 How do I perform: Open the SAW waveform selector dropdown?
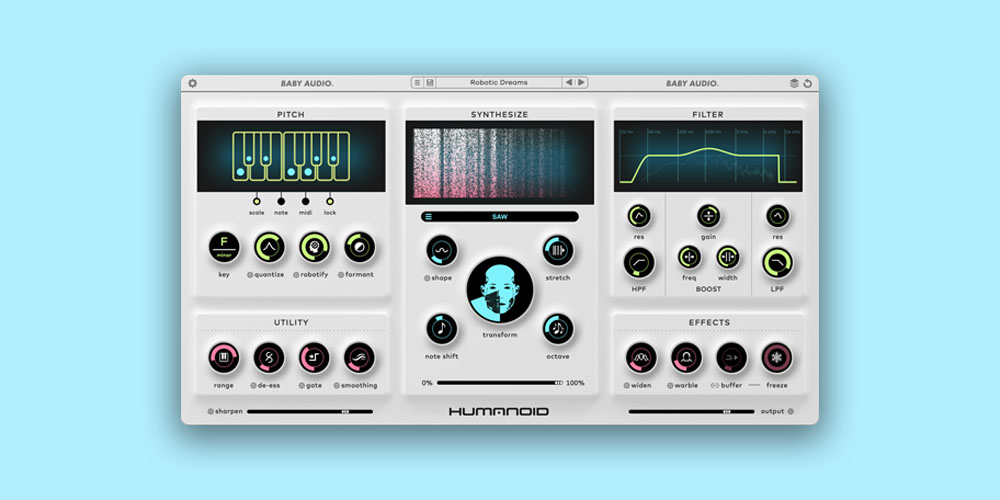500,216
